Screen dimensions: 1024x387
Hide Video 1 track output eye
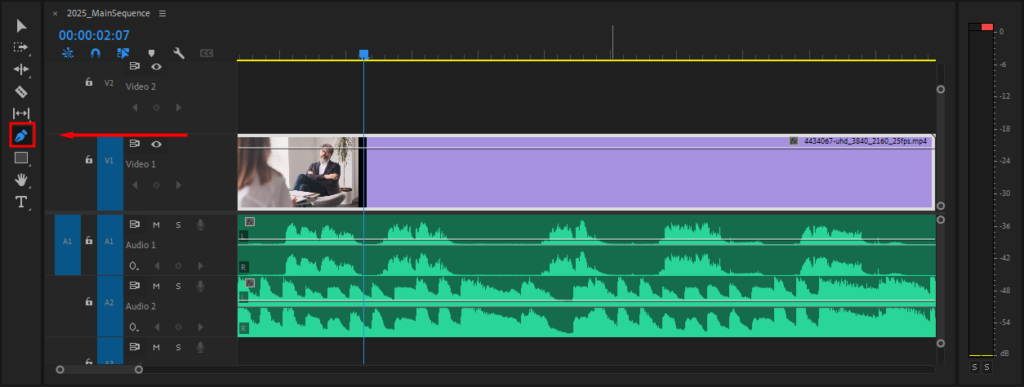click(156, 144)
